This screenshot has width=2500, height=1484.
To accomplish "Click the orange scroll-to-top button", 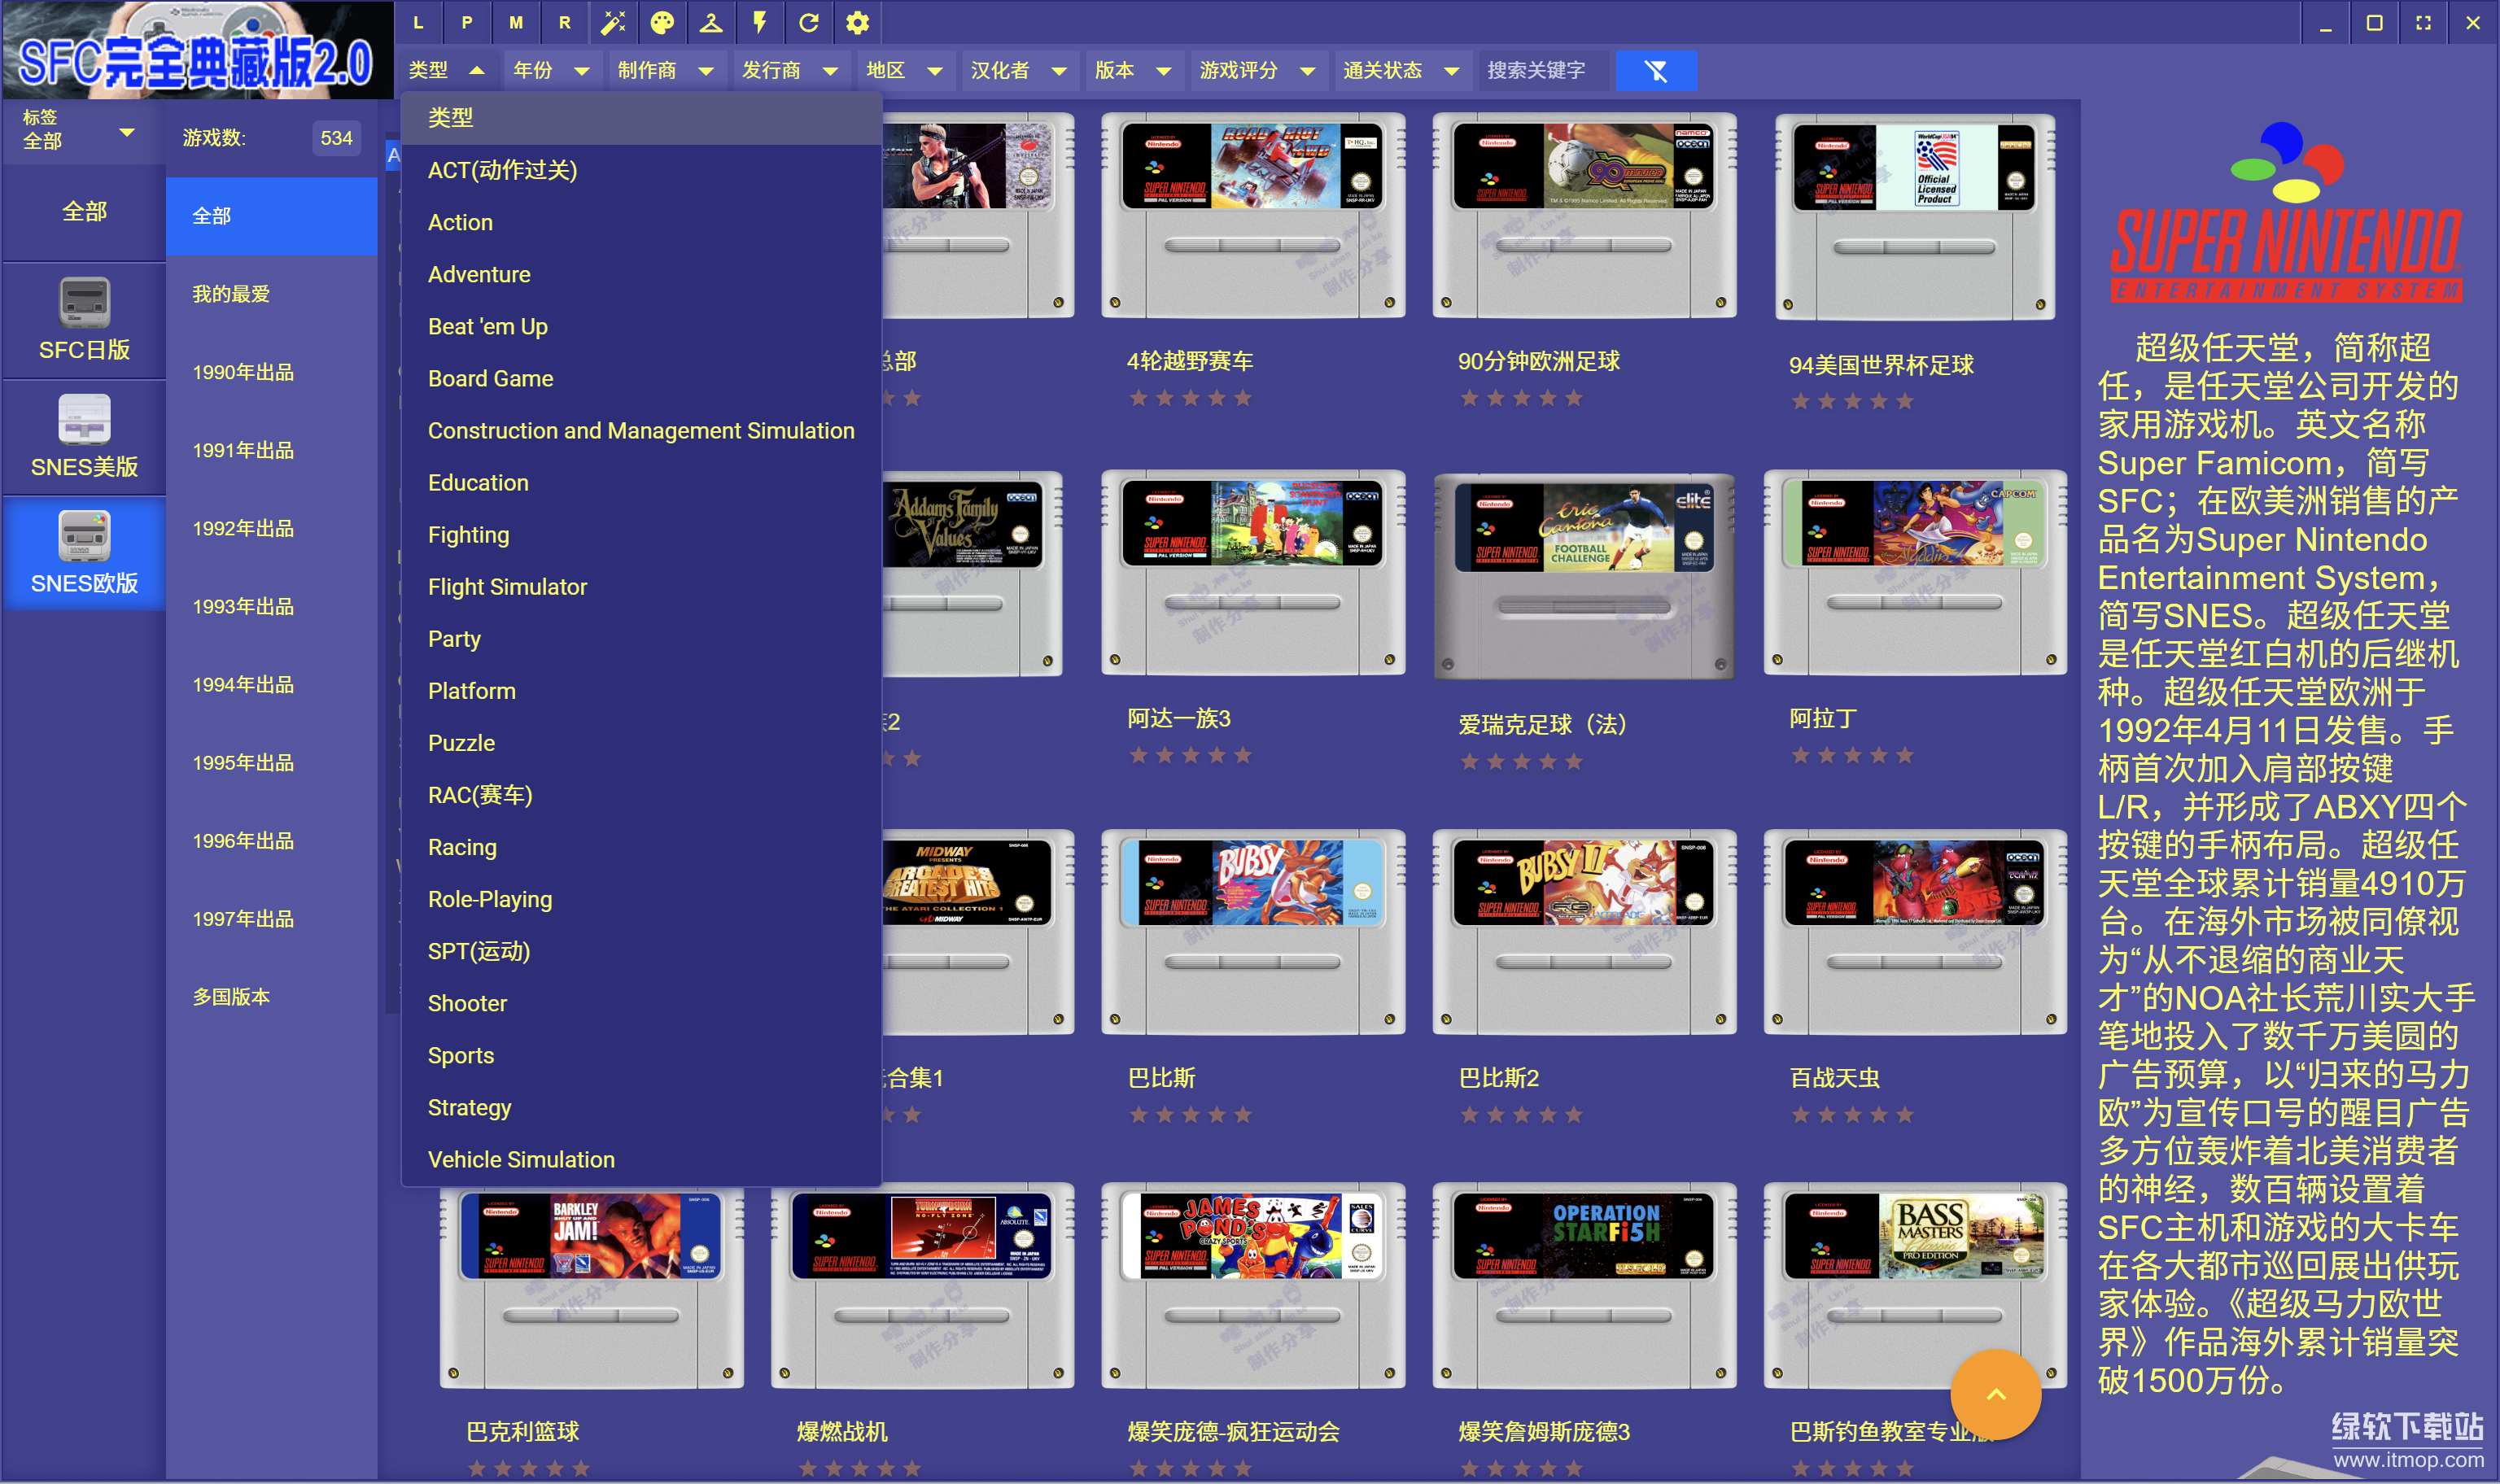I will [x=1995, y=1394].
